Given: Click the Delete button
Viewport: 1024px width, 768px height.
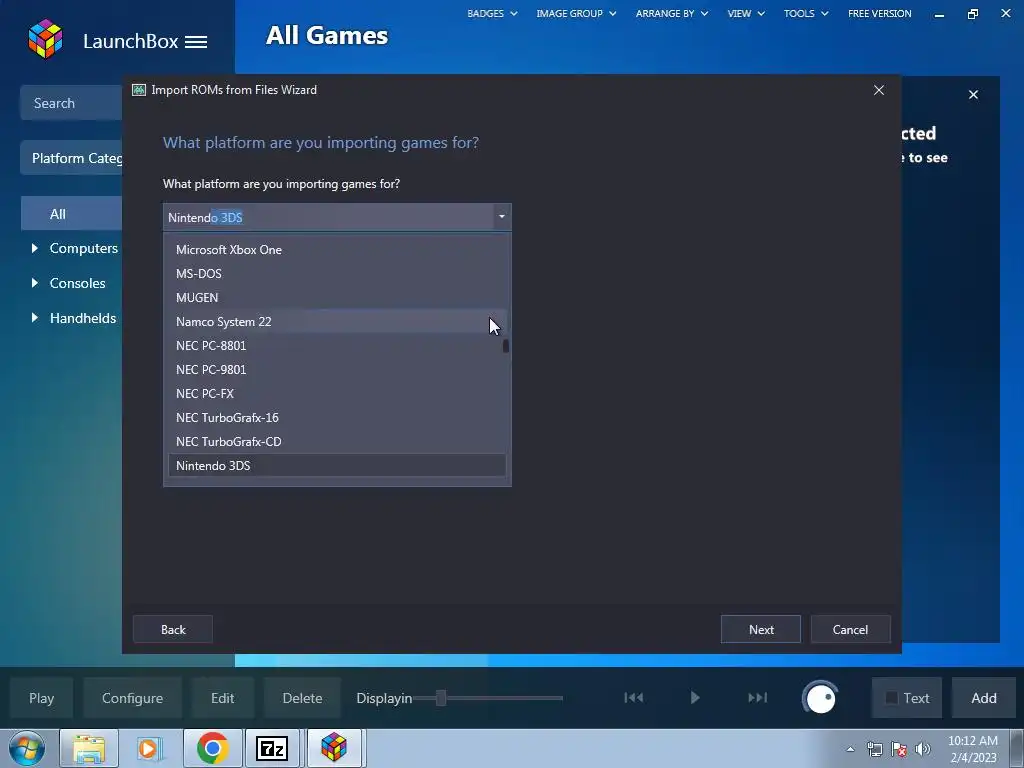Looking at the screenshot, I should pyautogui.click(x=302, y=698).
